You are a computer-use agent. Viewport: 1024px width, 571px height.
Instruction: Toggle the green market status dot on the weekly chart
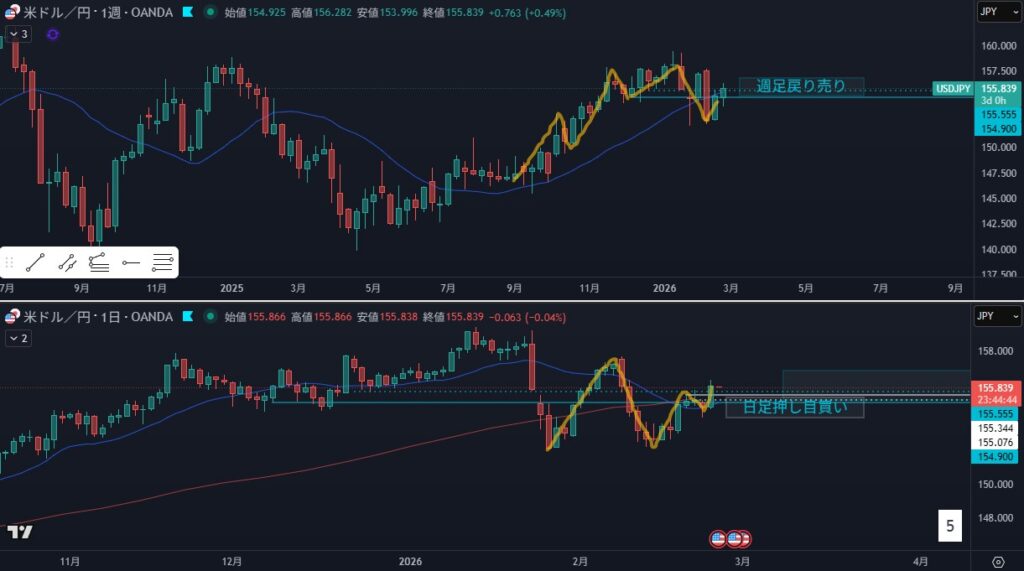coord(208,12)
